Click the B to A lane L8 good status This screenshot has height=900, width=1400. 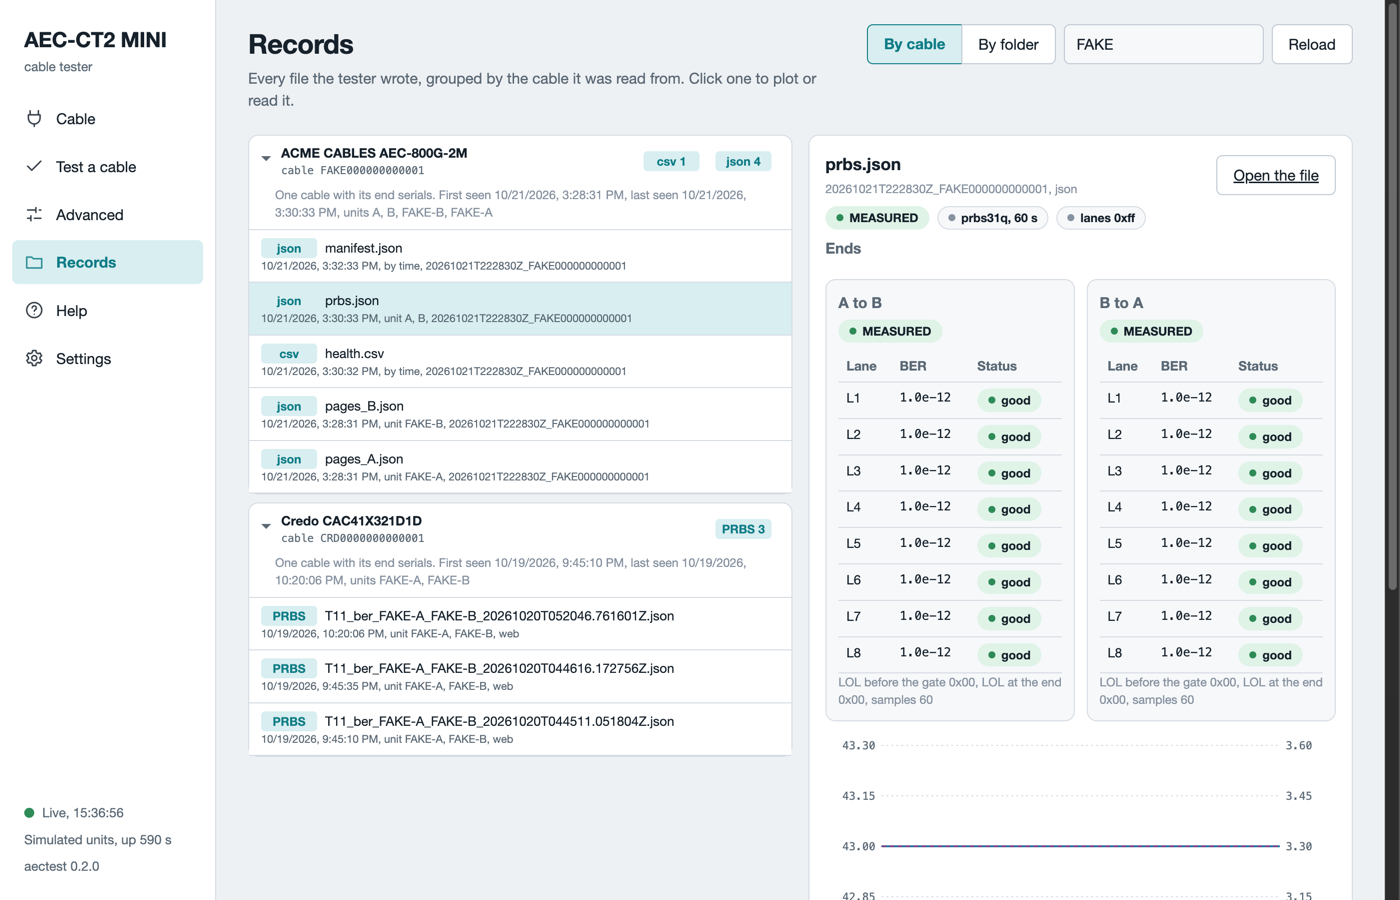(x=1270, y=655)
